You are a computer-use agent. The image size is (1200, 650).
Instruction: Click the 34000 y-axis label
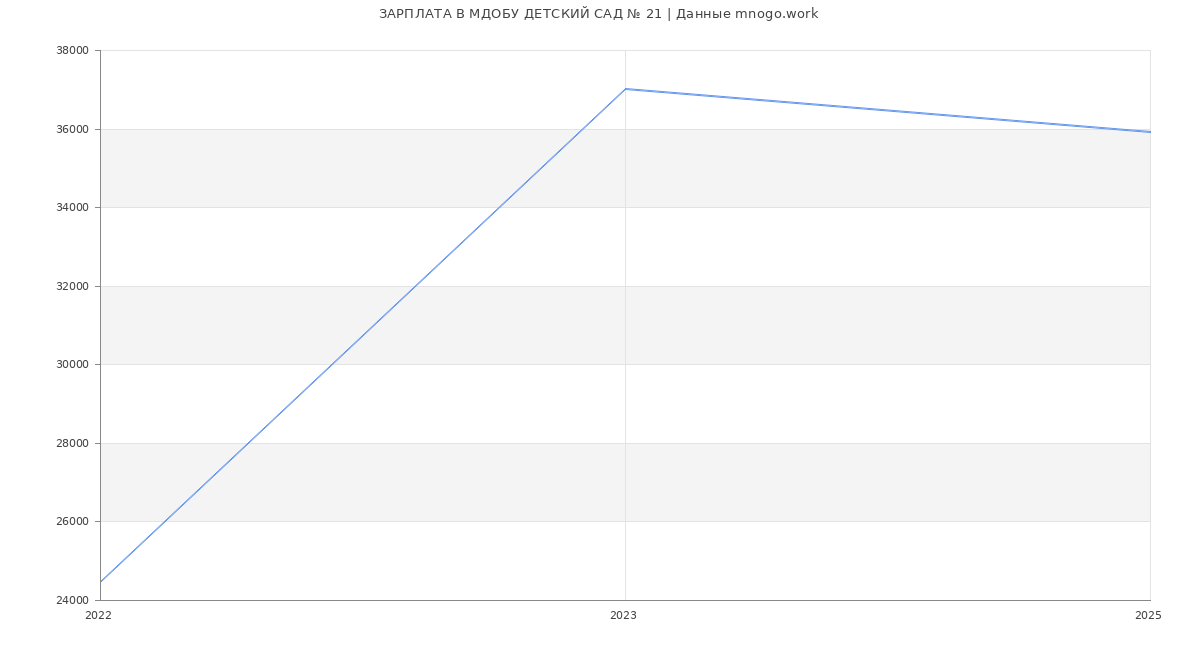pos(73,208)
